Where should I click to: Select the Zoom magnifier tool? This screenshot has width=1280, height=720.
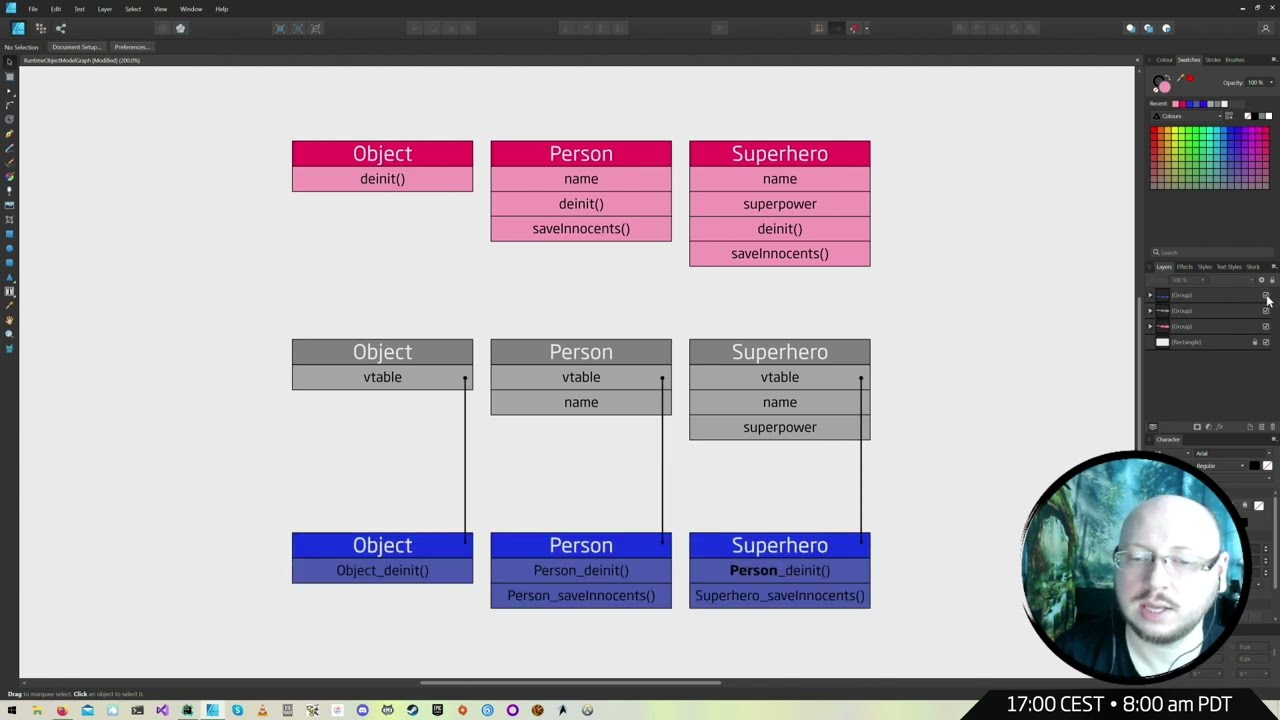(x=10, y=334)
